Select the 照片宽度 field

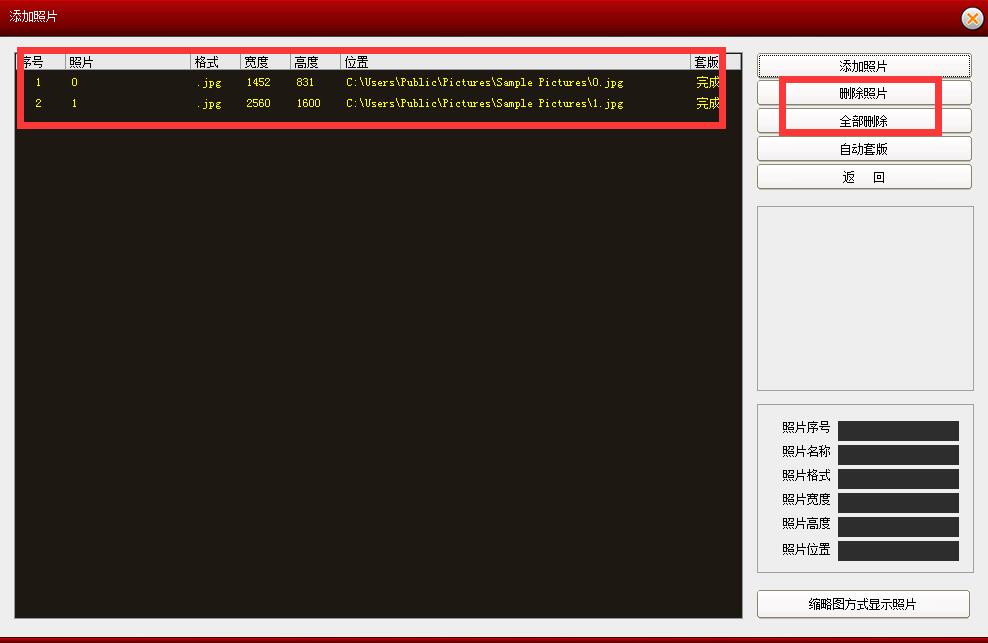pyautogui.click(x=897, y=503)
